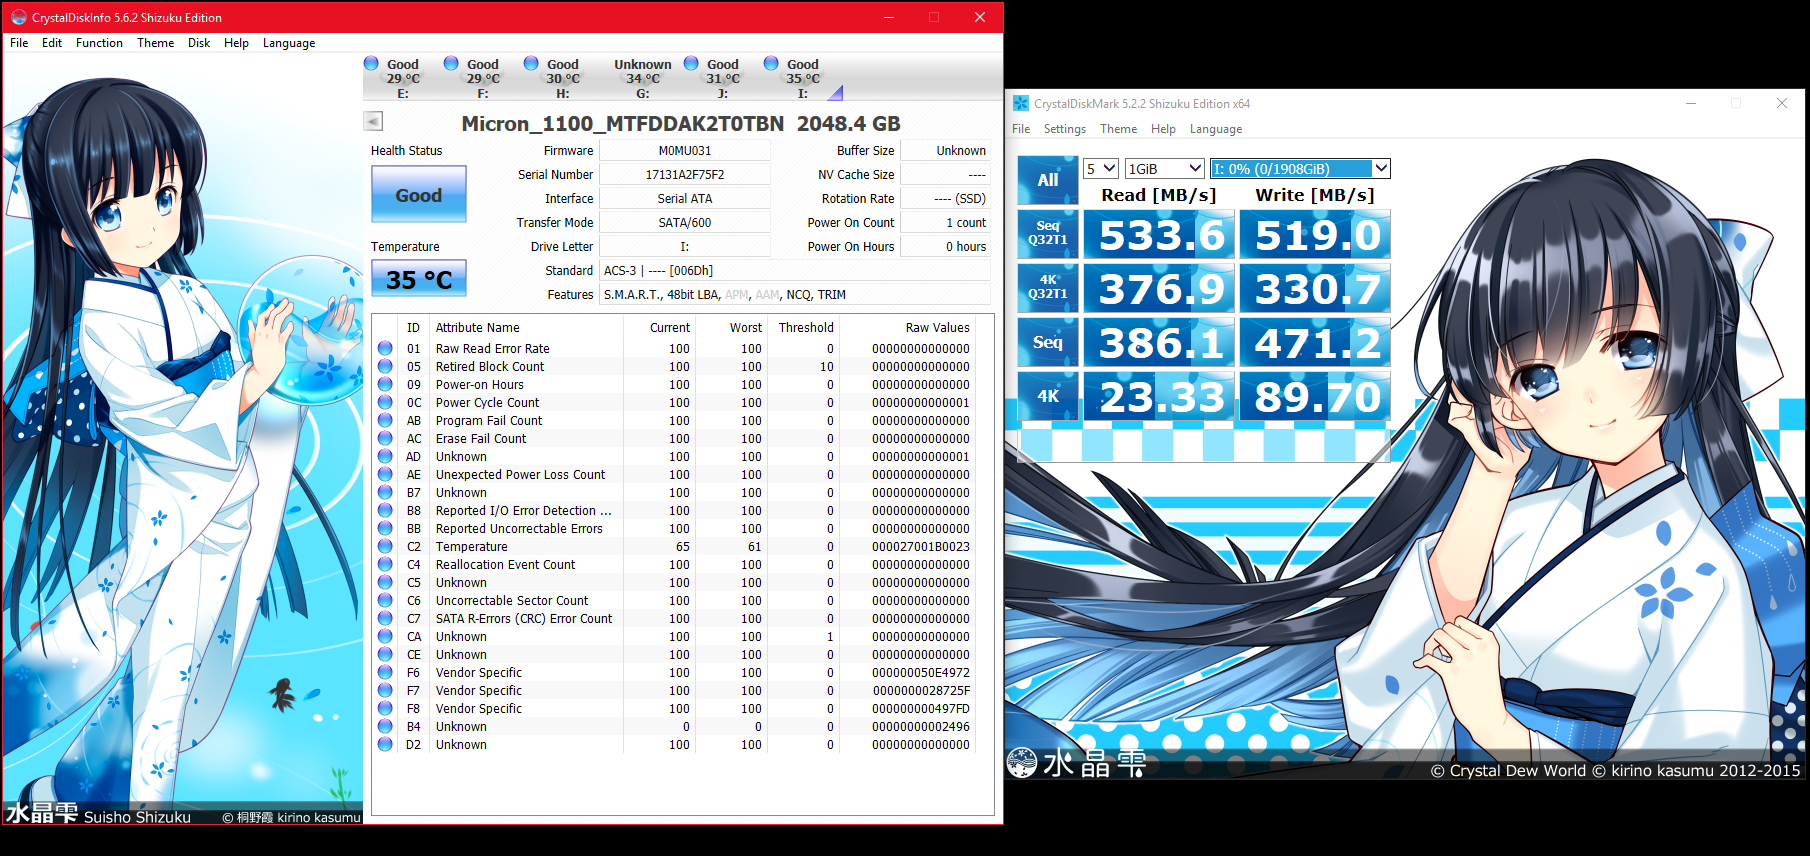1810x856 pixels.
Task: Click status orb of Raw Read Error Rate
Action: (x=385, y=348)
